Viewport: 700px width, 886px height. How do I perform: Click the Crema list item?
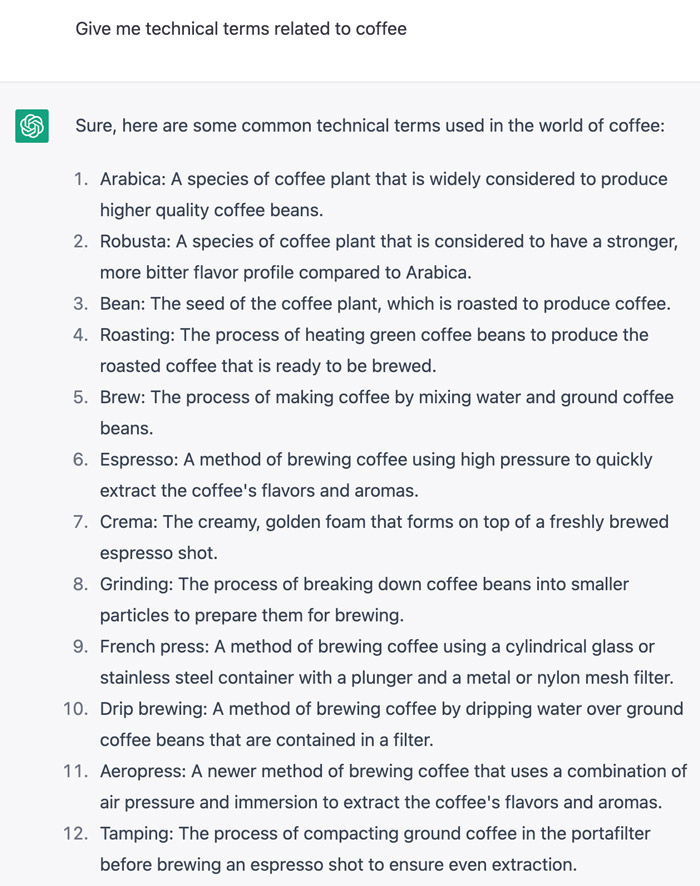coord(384,537)
